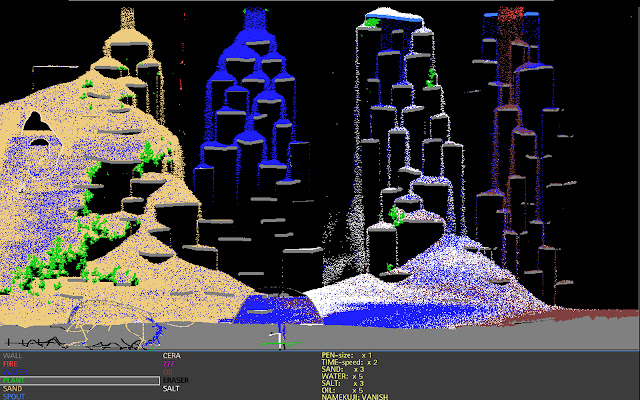The width and height of the screenshot is (640, 400).
Task: Choose the blue WATER element
Action: [x=14, y=372]
